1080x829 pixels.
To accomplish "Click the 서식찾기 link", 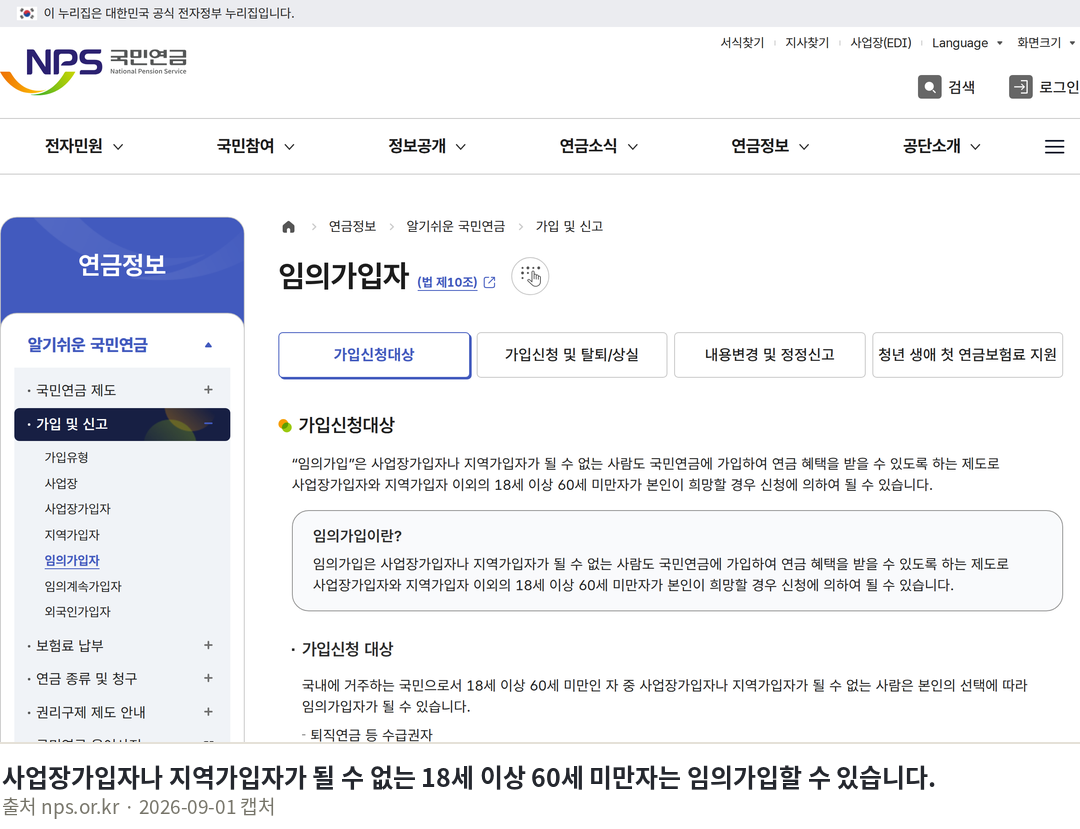I will pyautogui.click(x=742, y=43).
